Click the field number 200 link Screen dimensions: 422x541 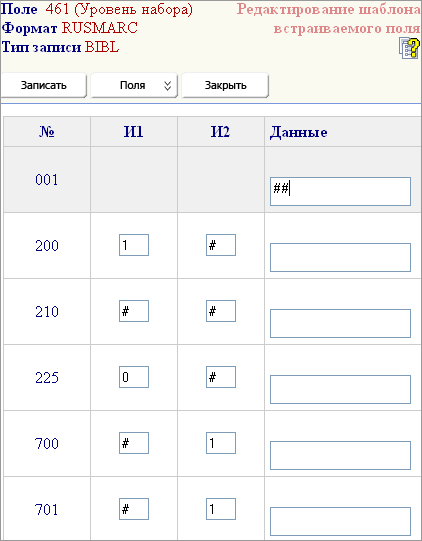[x=47, y=246]
